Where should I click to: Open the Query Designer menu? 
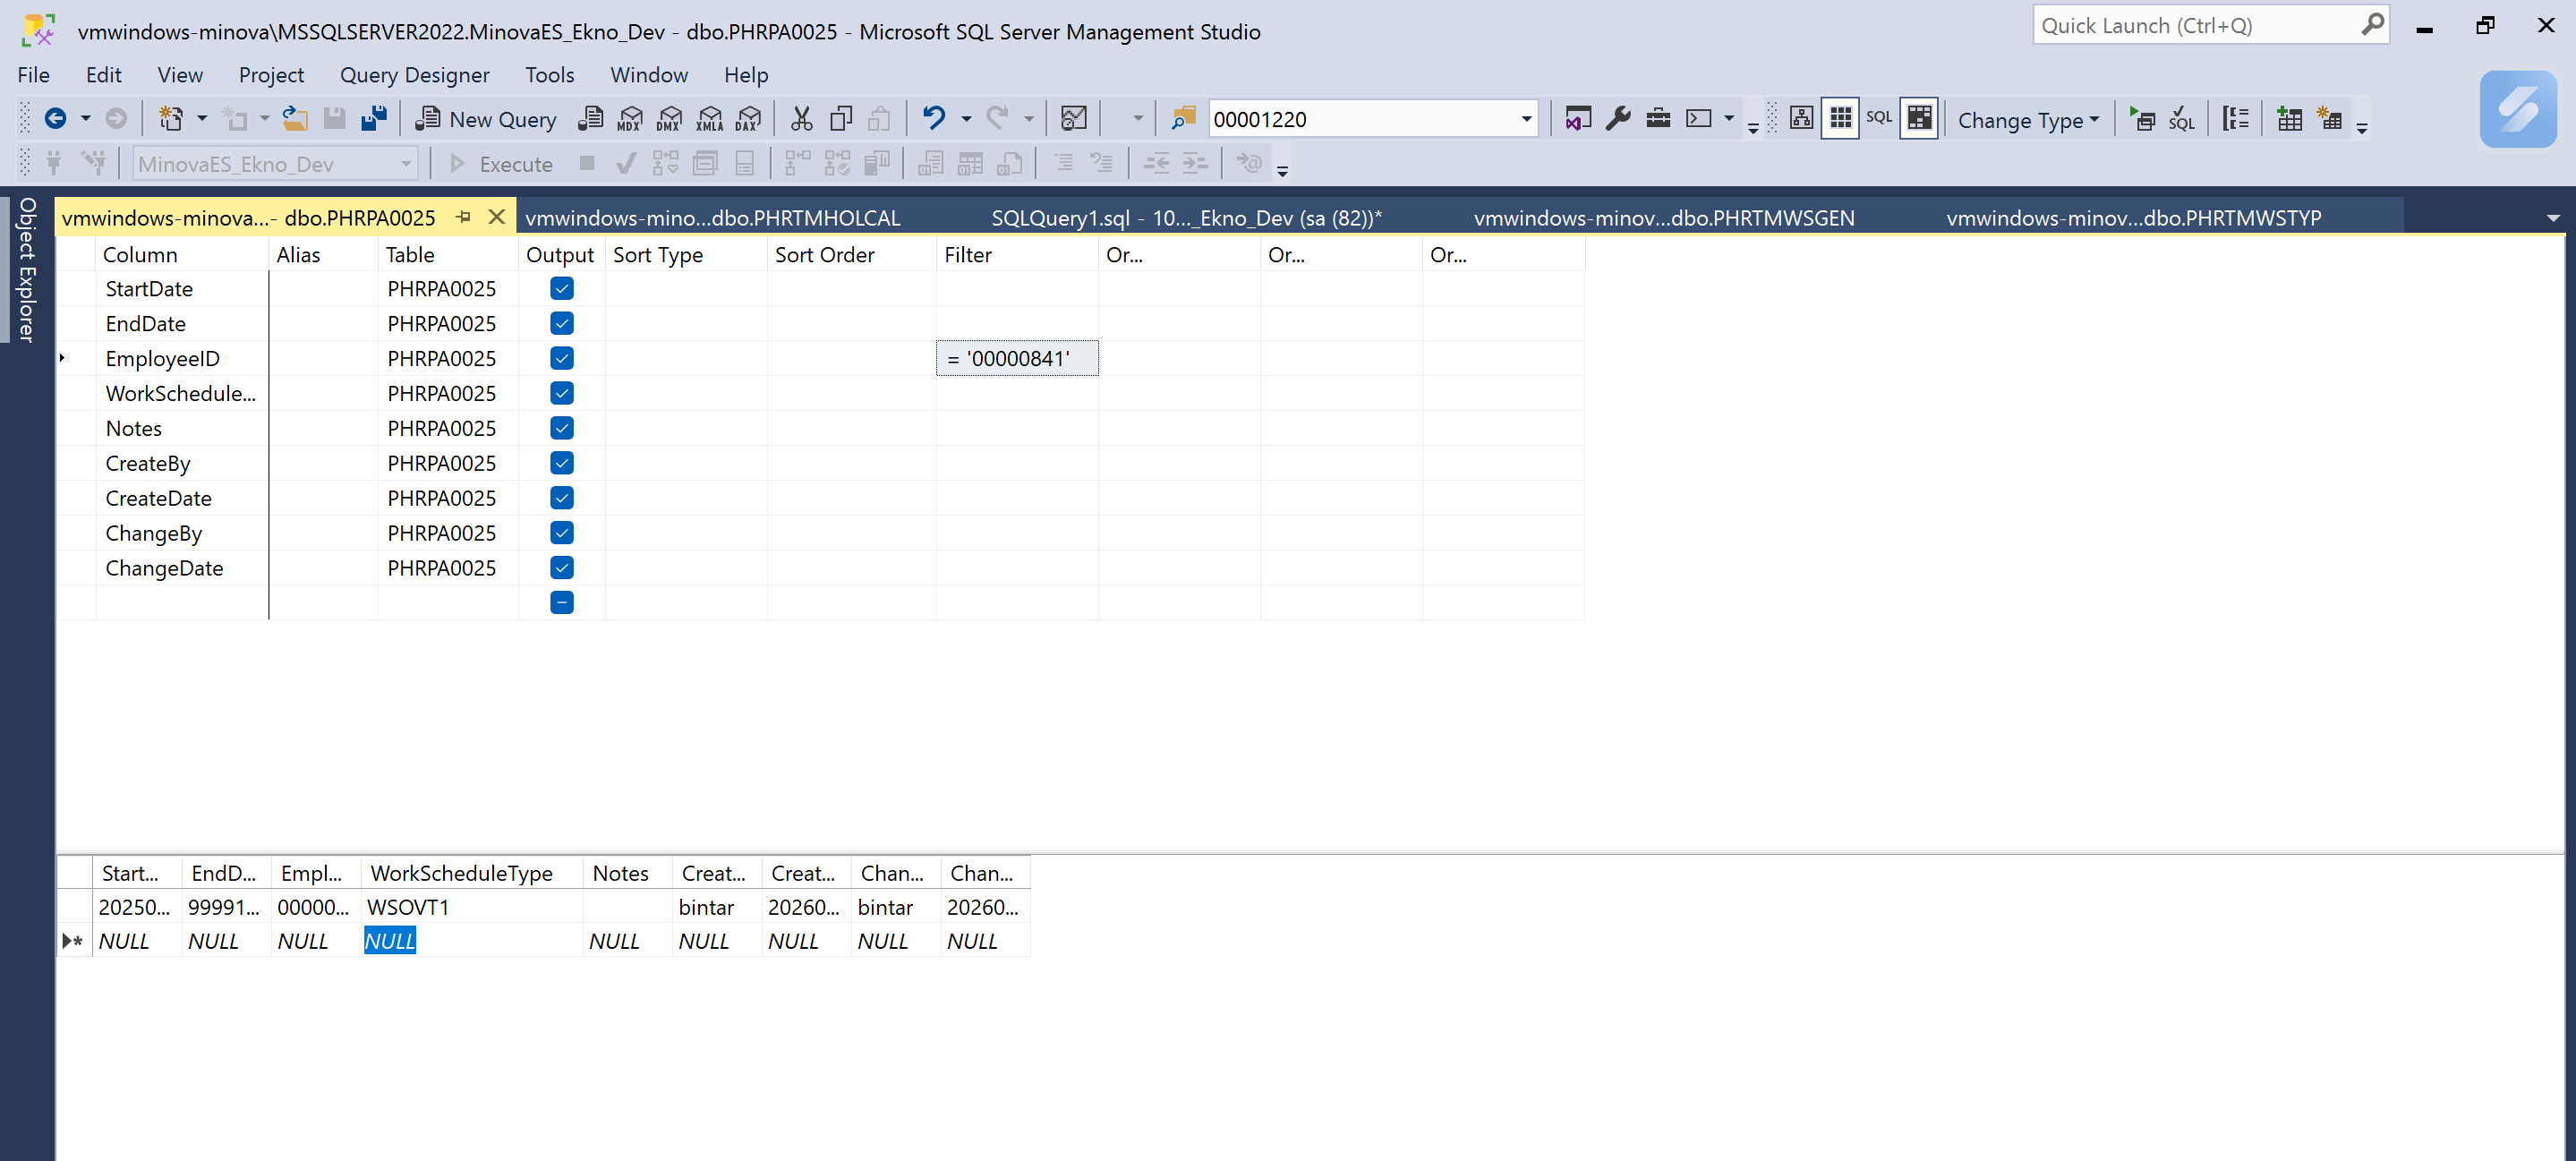pos(414,75)
